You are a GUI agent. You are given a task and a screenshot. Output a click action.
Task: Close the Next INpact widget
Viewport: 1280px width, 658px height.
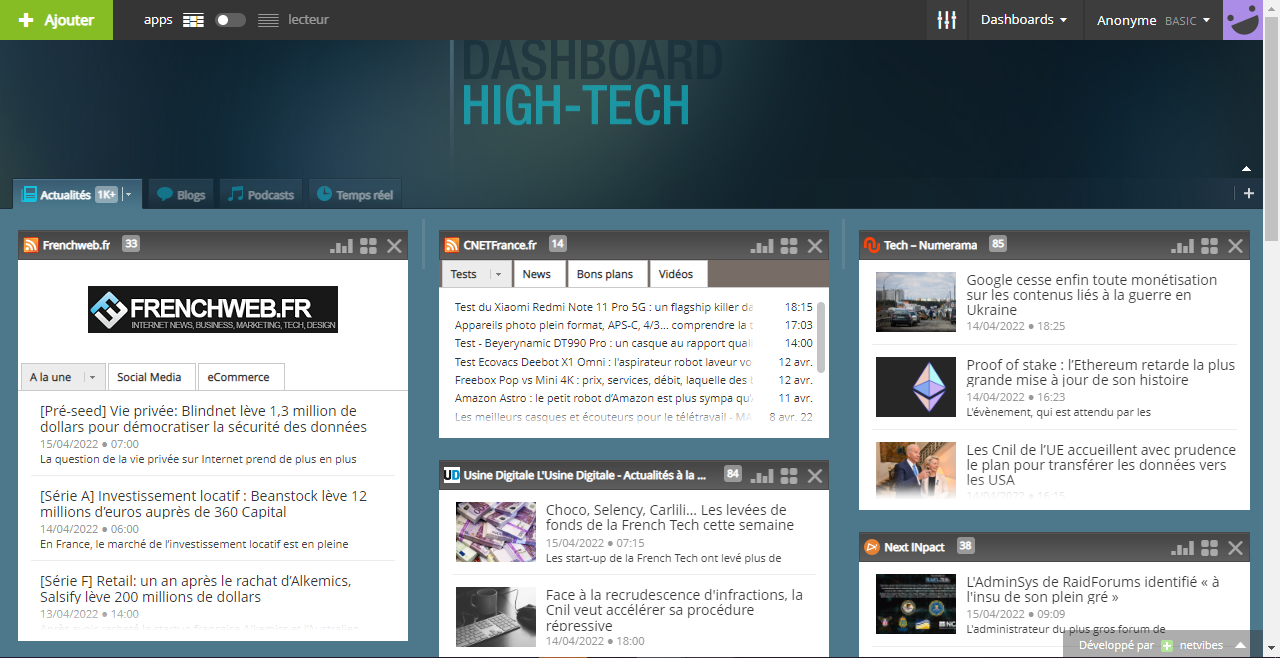(1235, 547)
